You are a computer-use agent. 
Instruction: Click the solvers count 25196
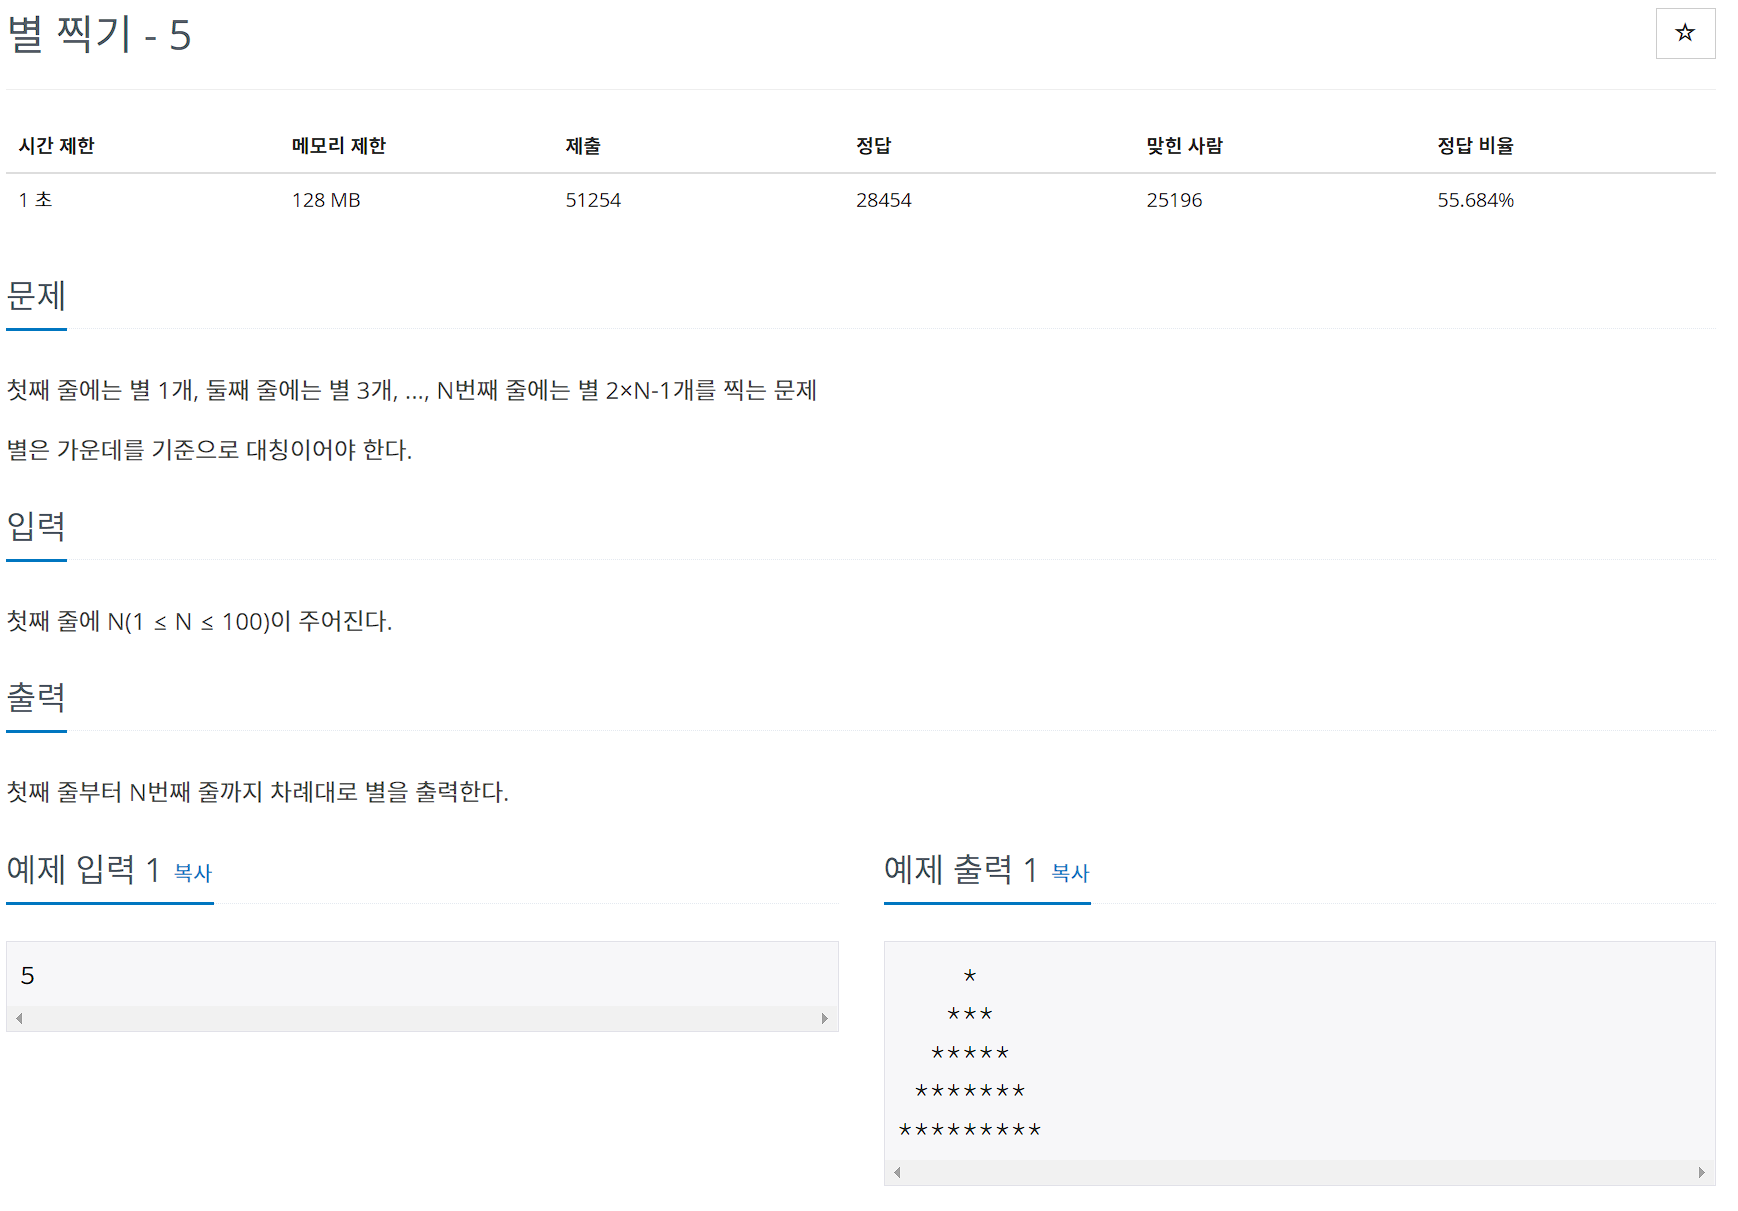point(1174,200)
